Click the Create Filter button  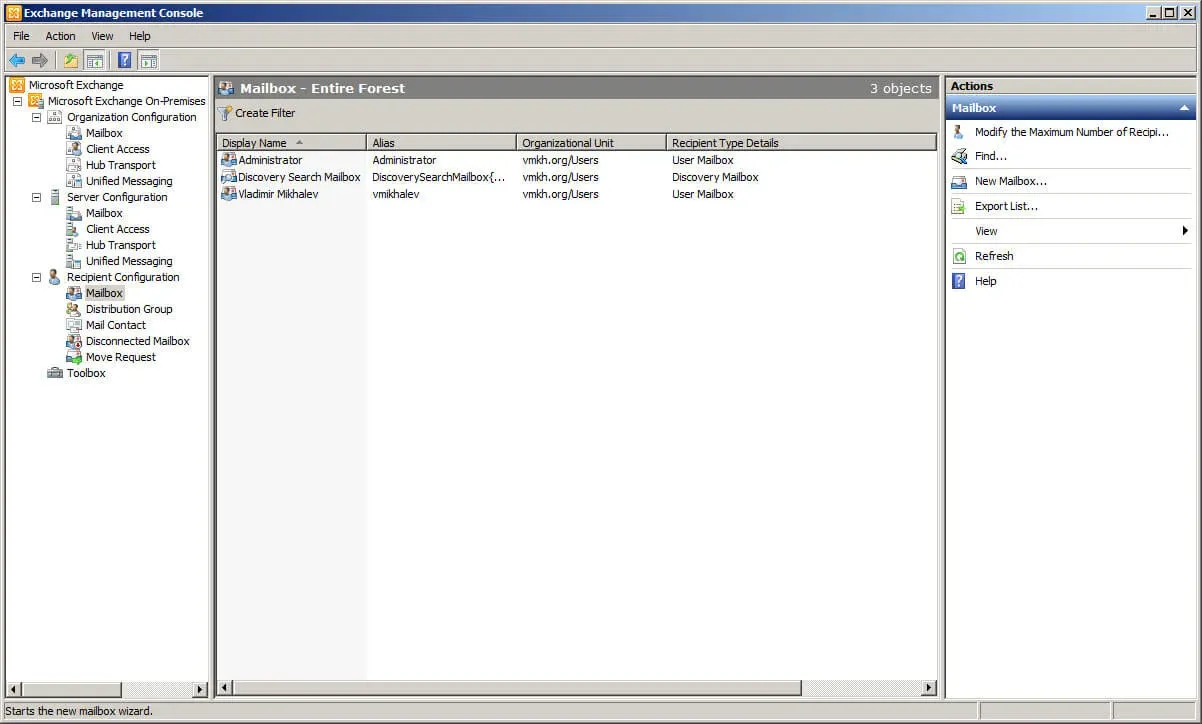(257, 113)
